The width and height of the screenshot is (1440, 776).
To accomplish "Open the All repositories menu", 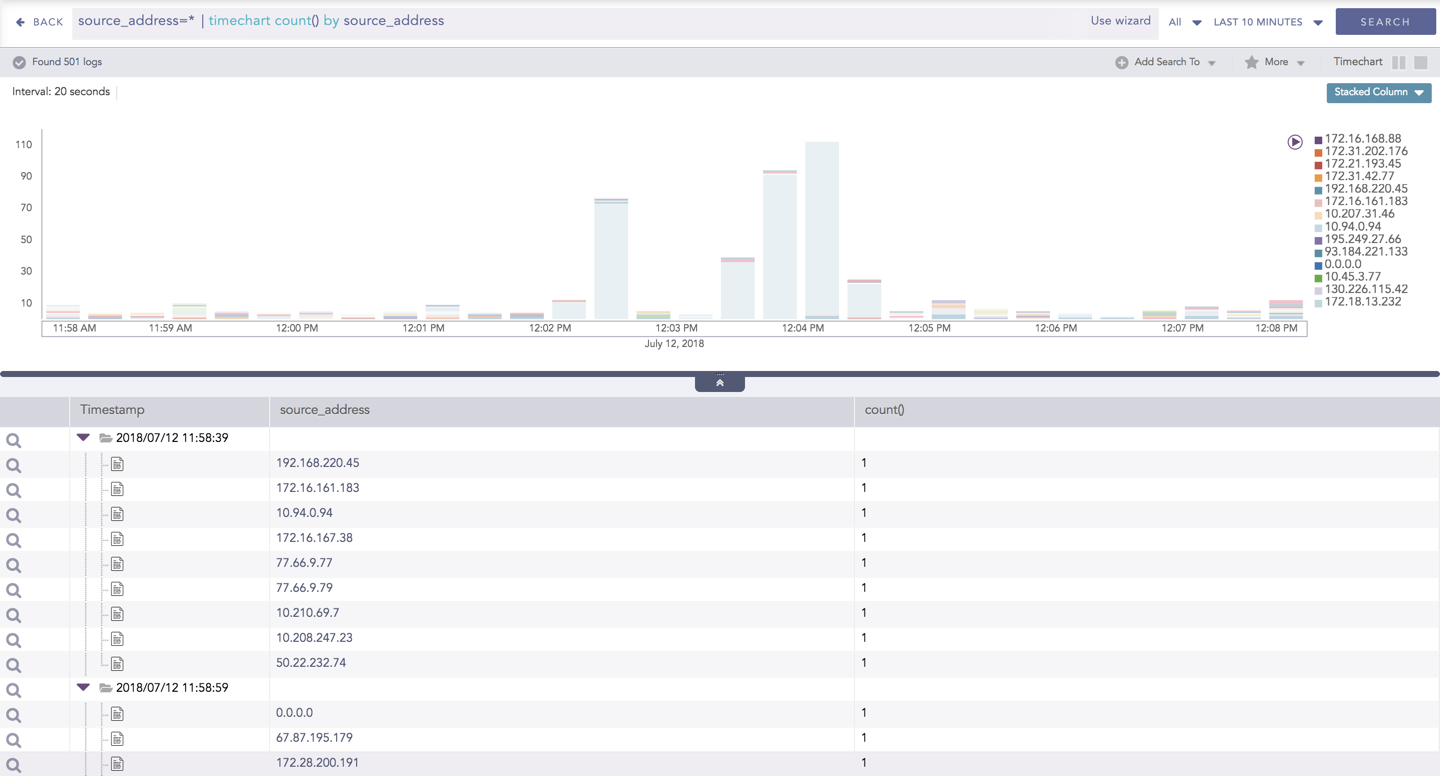I will pos(1184,22).
